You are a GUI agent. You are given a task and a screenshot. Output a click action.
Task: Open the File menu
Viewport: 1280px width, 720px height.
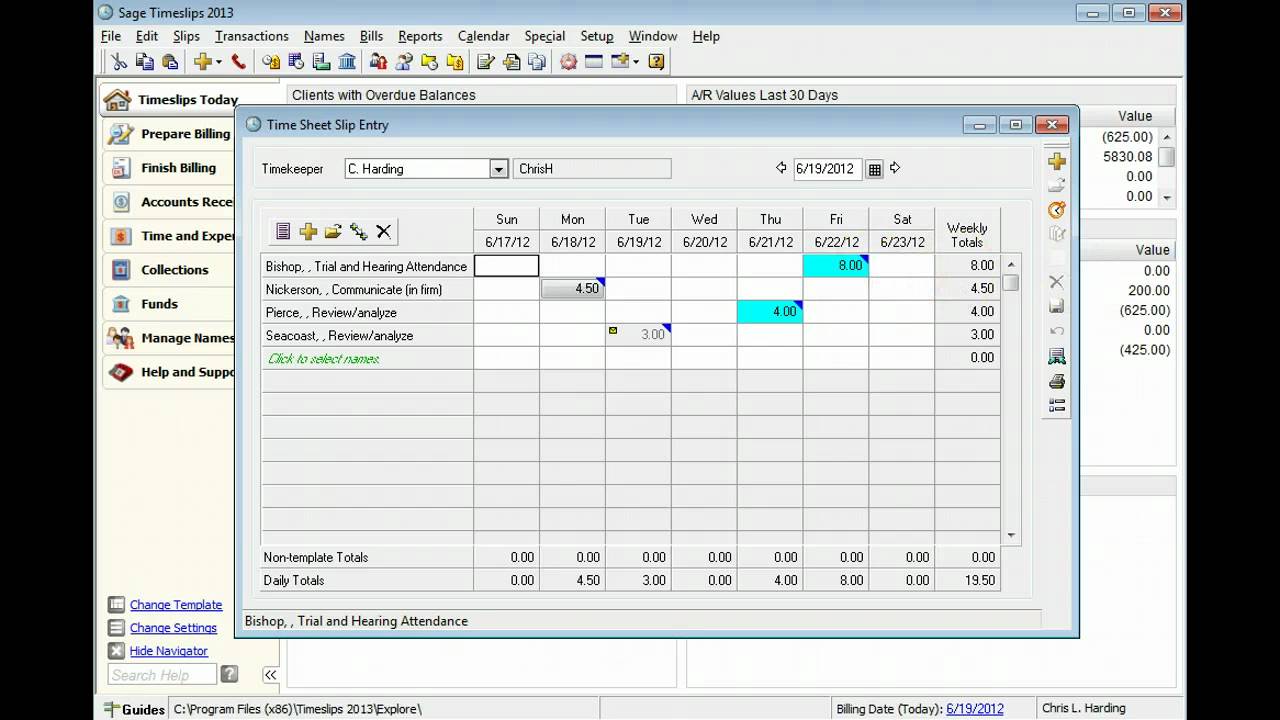110,36
